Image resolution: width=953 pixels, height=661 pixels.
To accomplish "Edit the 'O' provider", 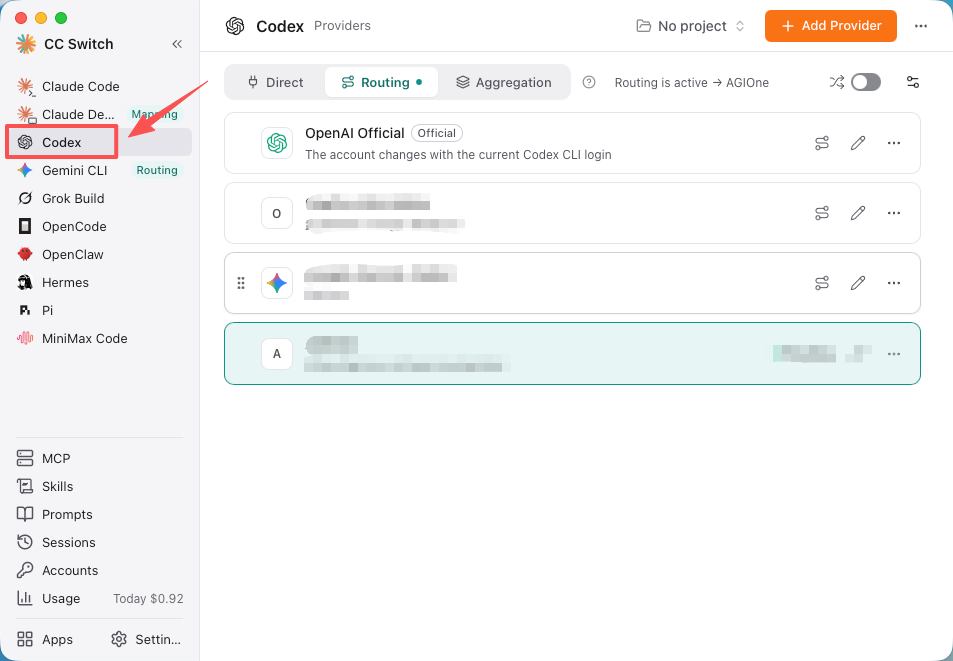I will pyautogui.click(x=858, y=213).
